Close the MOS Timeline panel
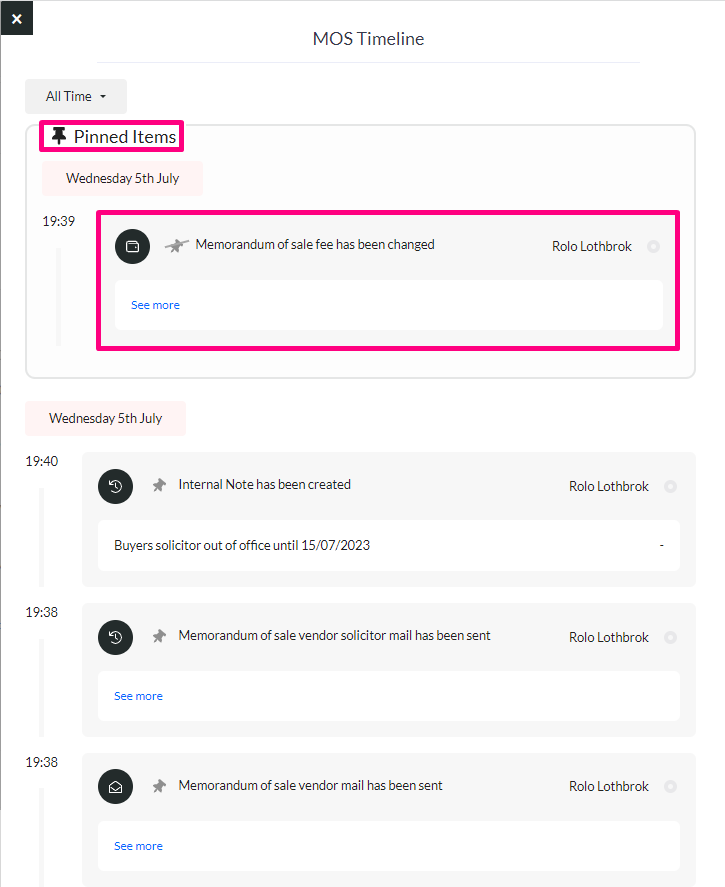The height and width of the screenshot is (887, 725). [x=16, y=19]
